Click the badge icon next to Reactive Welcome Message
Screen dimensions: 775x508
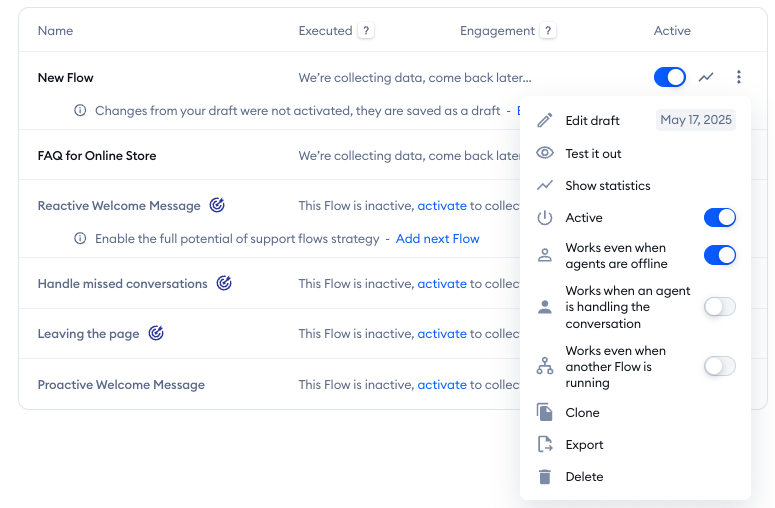tap(217, 206)
